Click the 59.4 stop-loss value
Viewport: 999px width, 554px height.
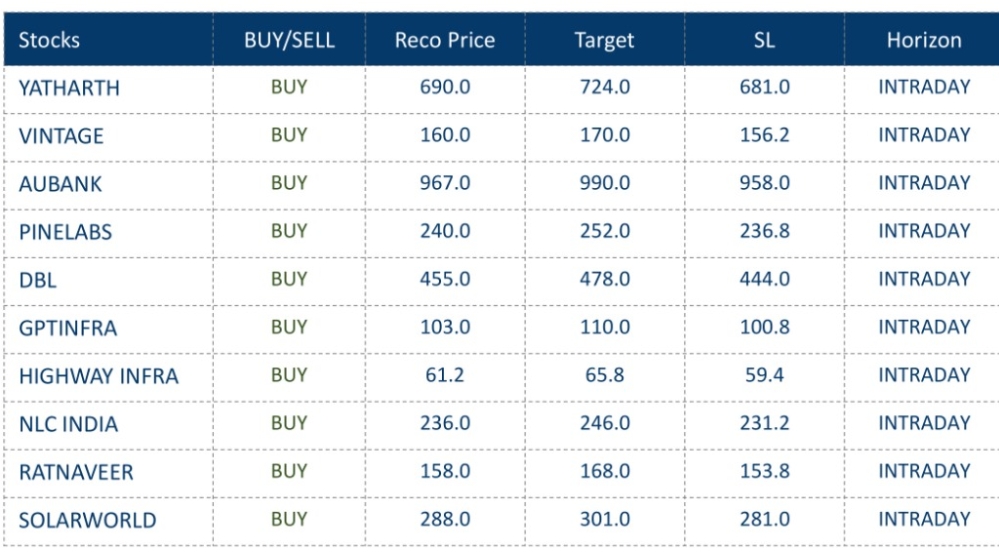(764, 375)
